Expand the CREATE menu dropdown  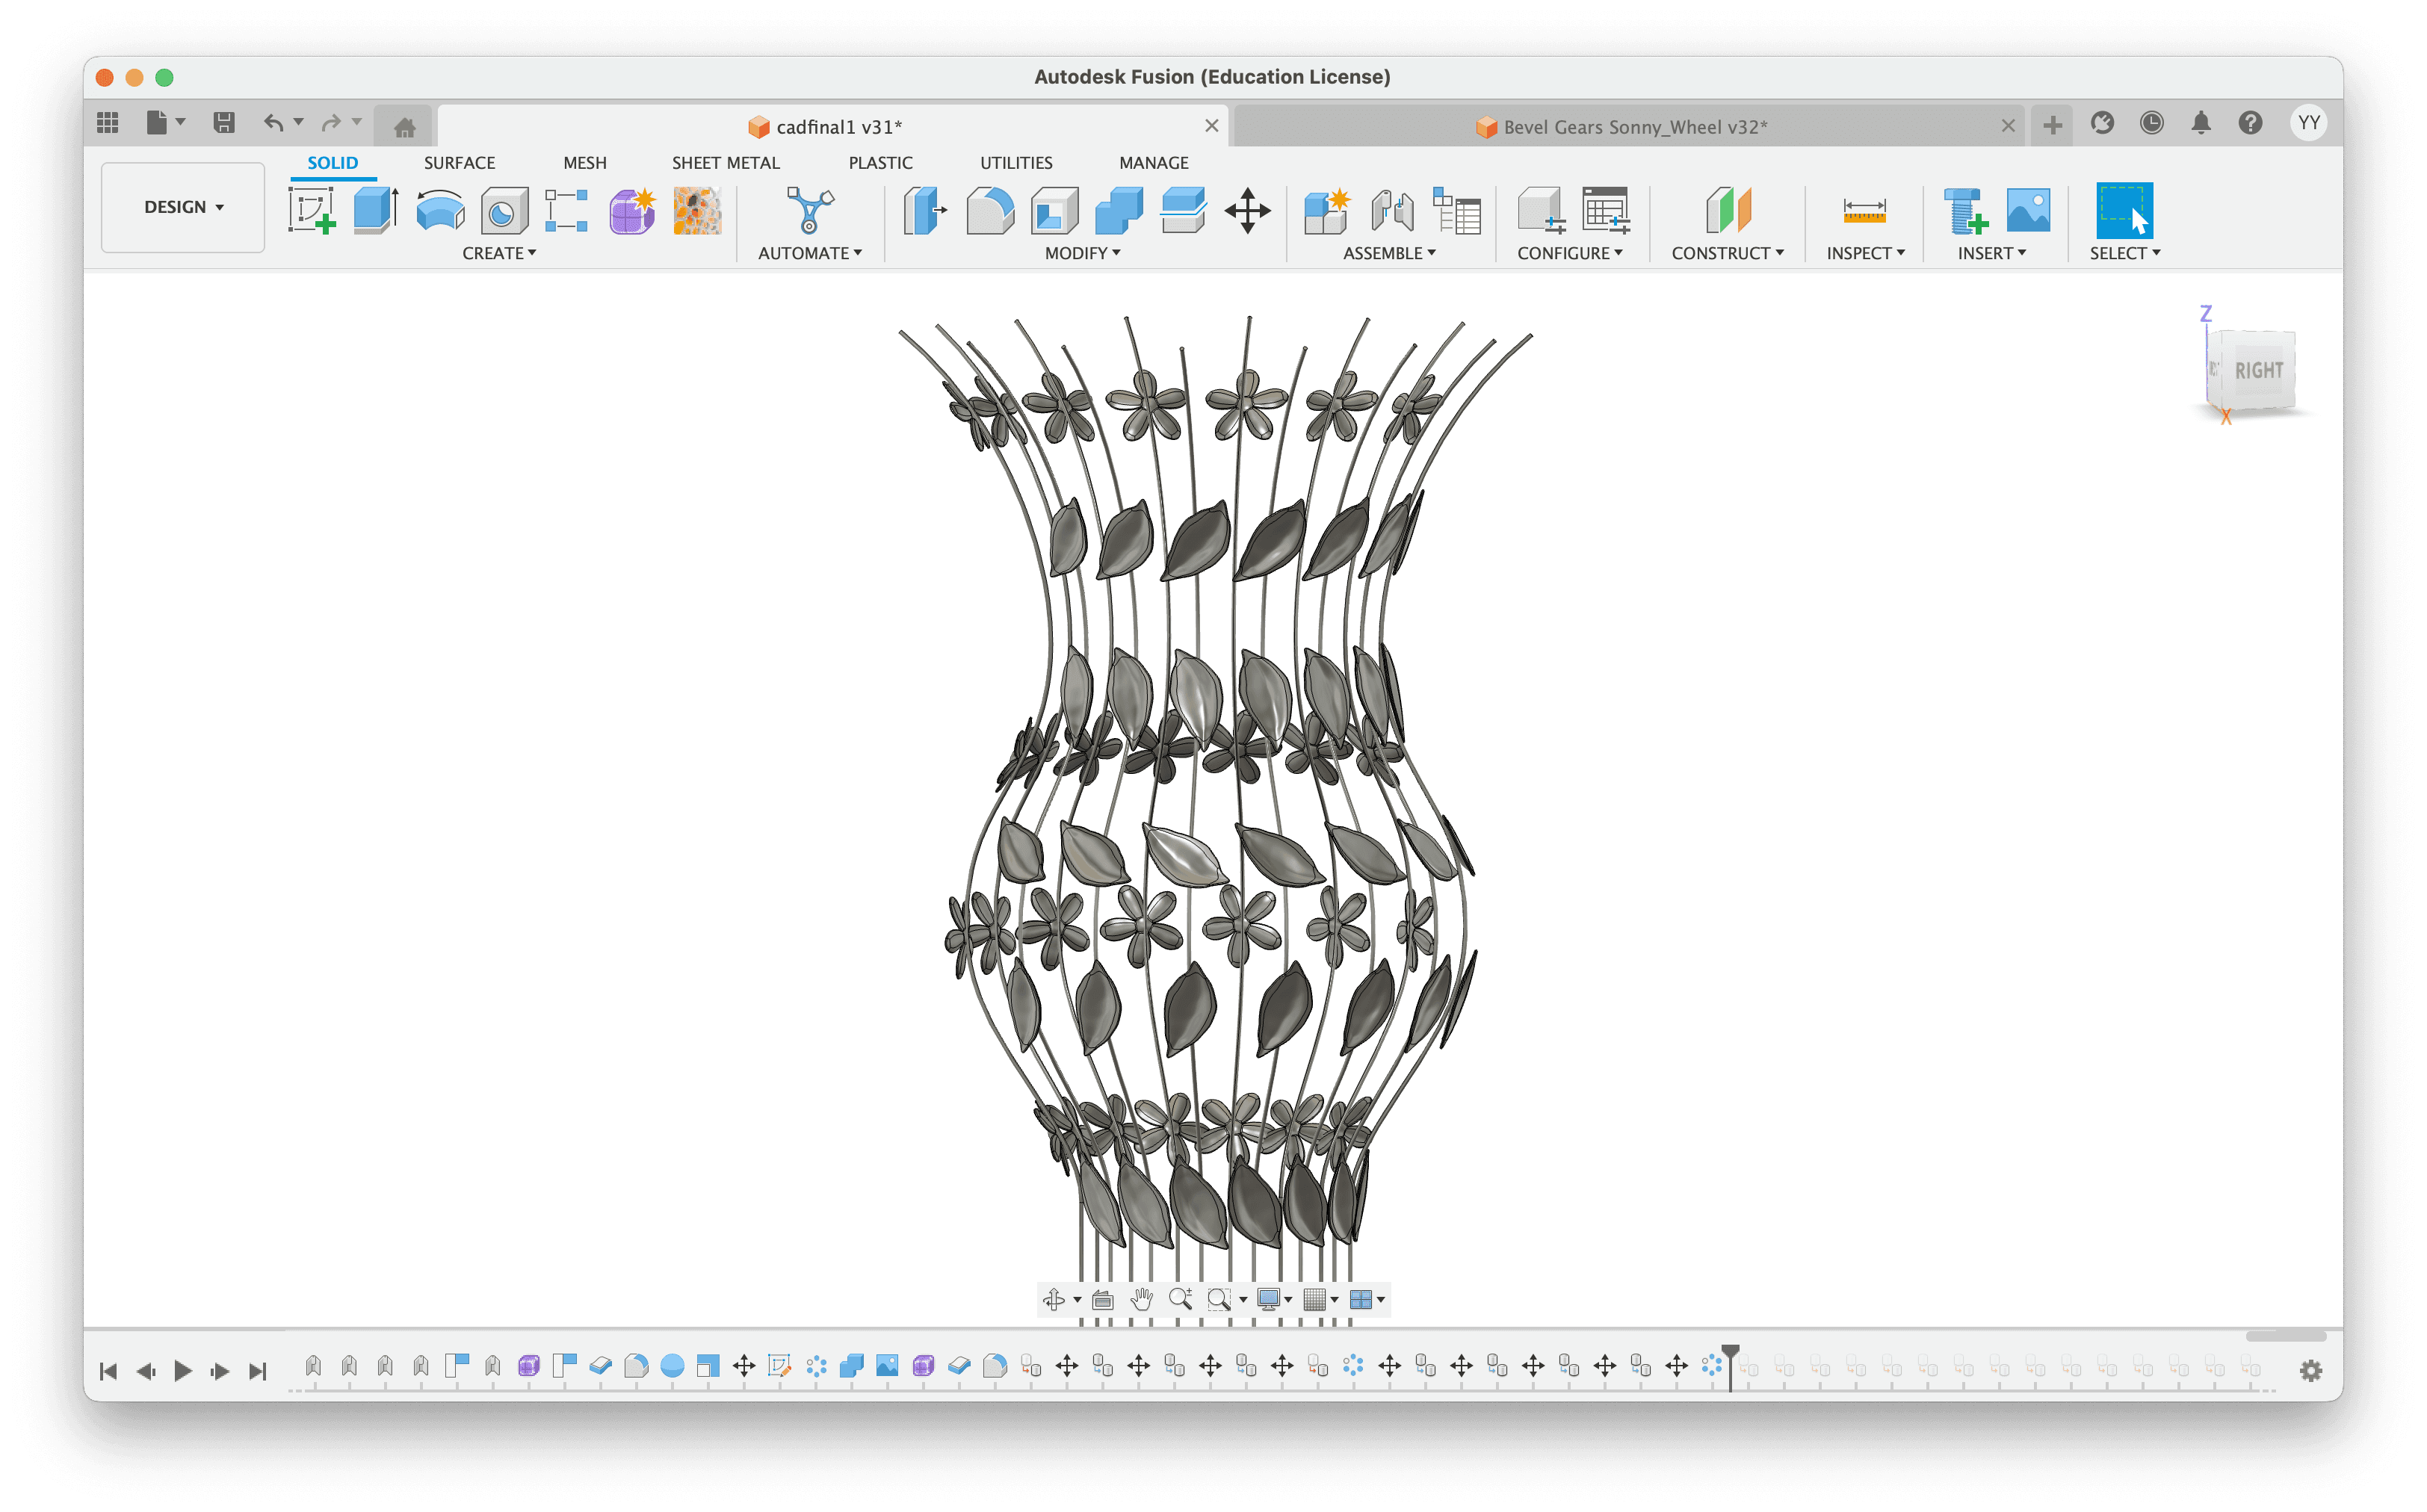499,254
